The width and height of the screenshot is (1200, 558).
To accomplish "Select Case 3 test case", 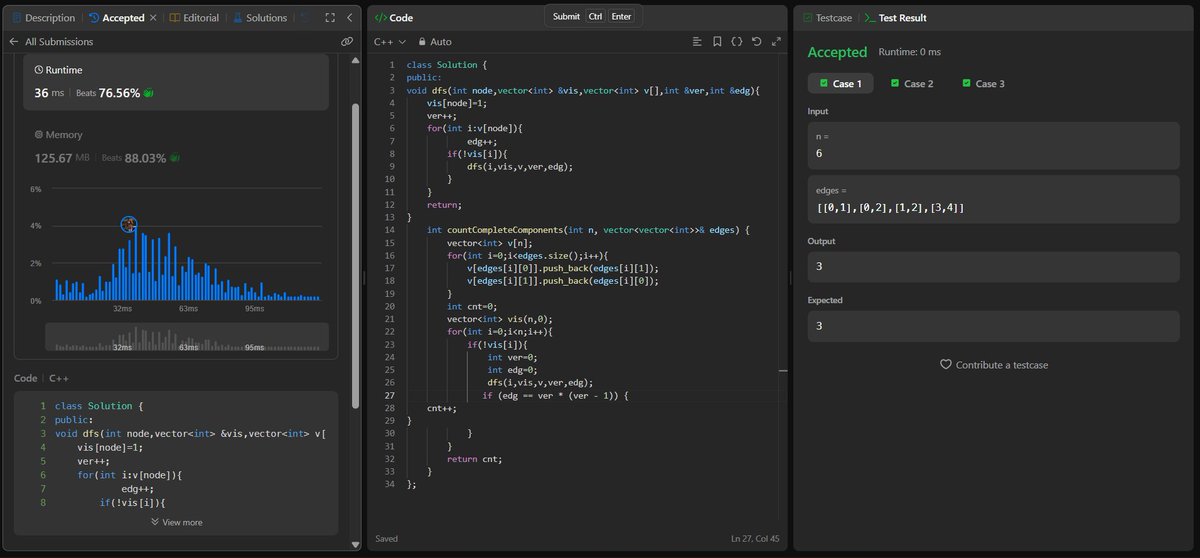I will [x=983, y=84].
